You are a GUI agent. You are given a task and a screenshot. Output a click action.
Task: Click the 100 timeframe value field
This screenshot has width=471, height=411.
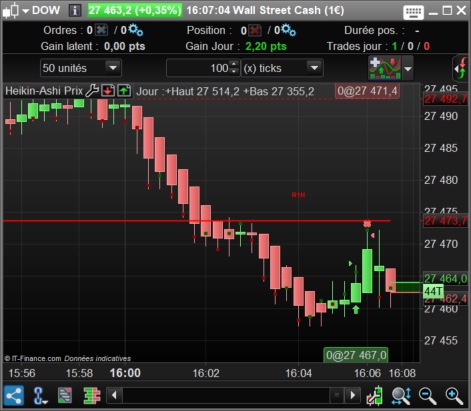tap(198, 68)
